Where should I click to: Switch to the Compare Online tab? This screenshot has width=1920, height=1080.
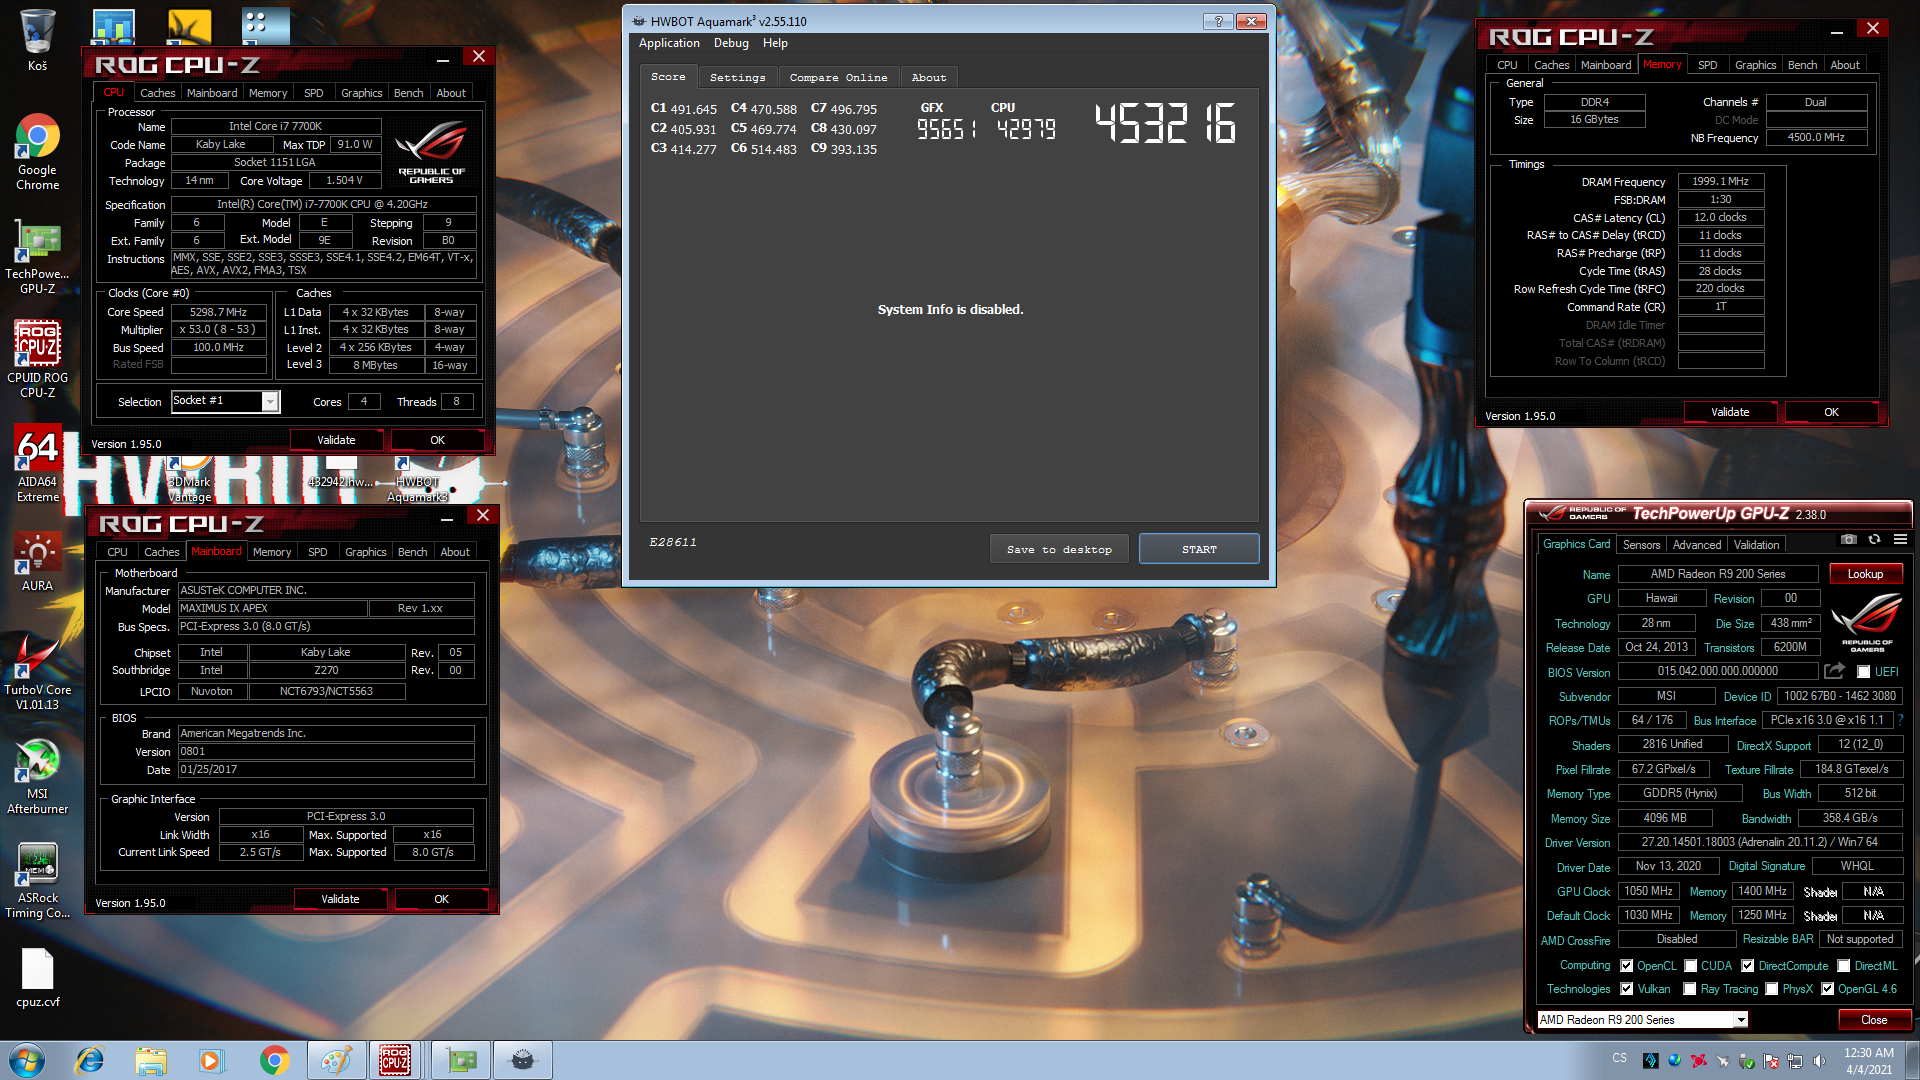click(838, 77)
